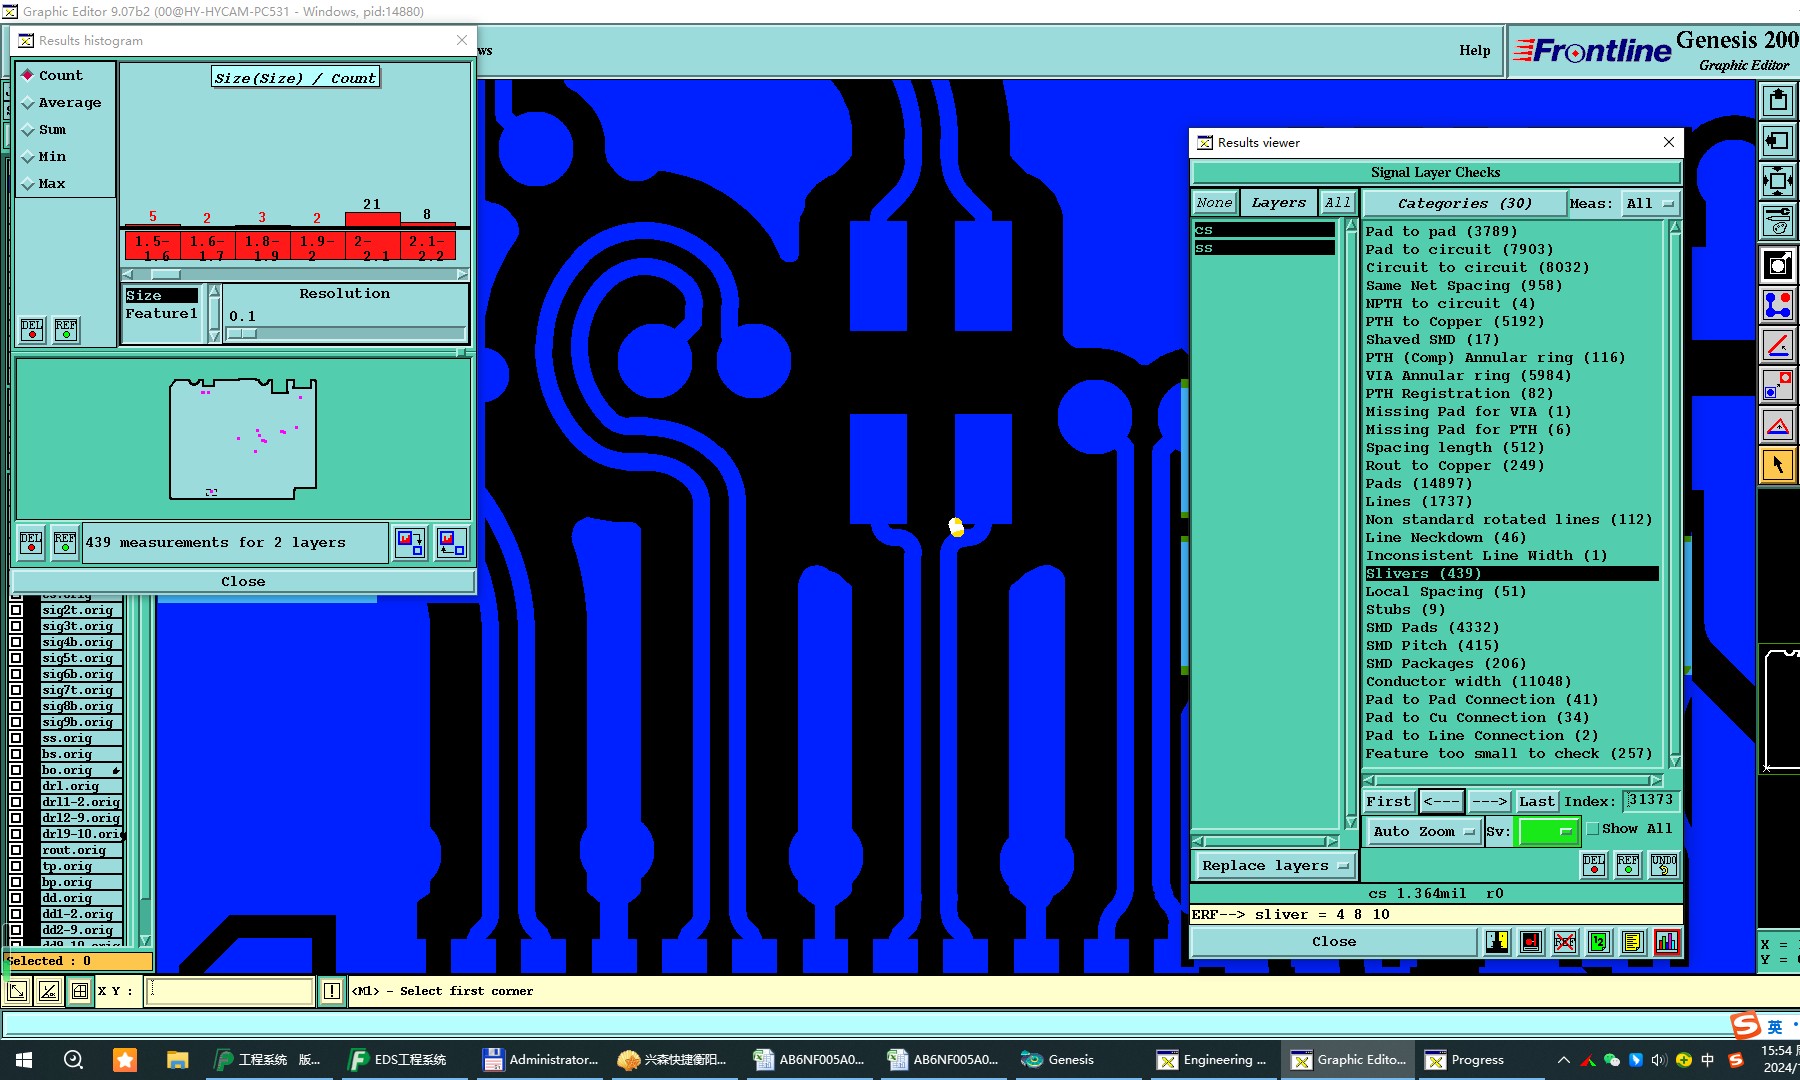Enable the Show All checkbox
Screen dimensions: 1800x1080
click(x=1593, y=829)
